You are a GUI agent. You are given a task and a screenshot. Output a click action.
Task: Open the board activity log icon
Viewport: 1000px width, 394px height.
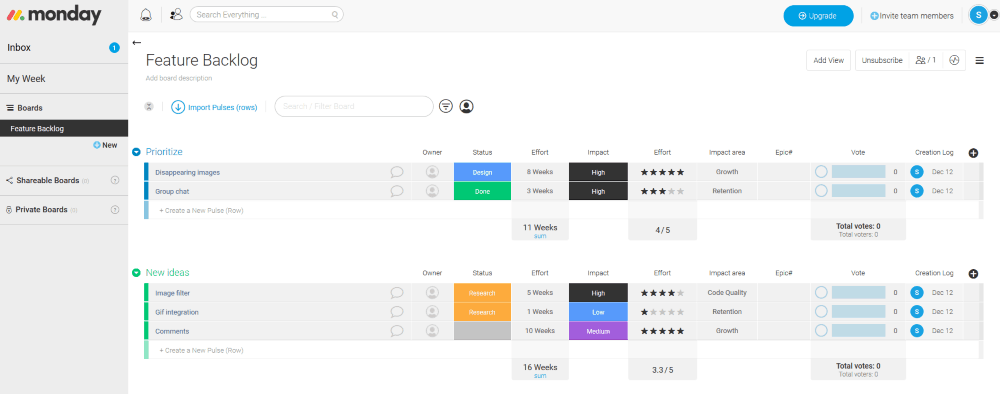(x=954, y=60)
